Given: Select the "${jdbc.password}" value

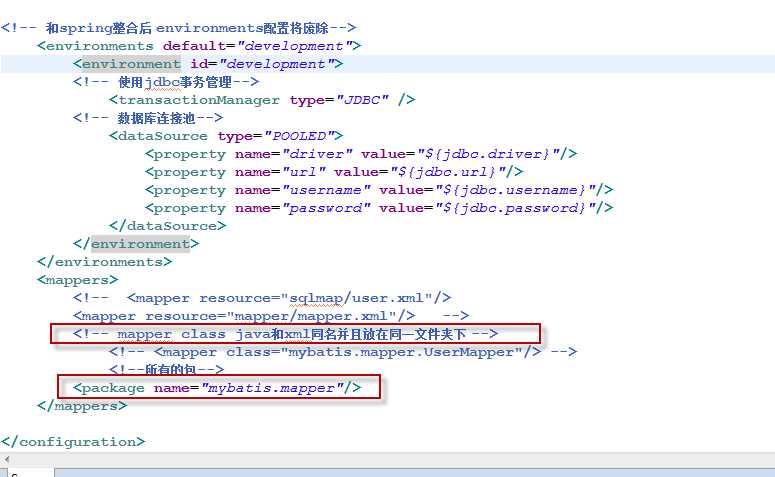Looking at the screenshot, I should [516, 208].
